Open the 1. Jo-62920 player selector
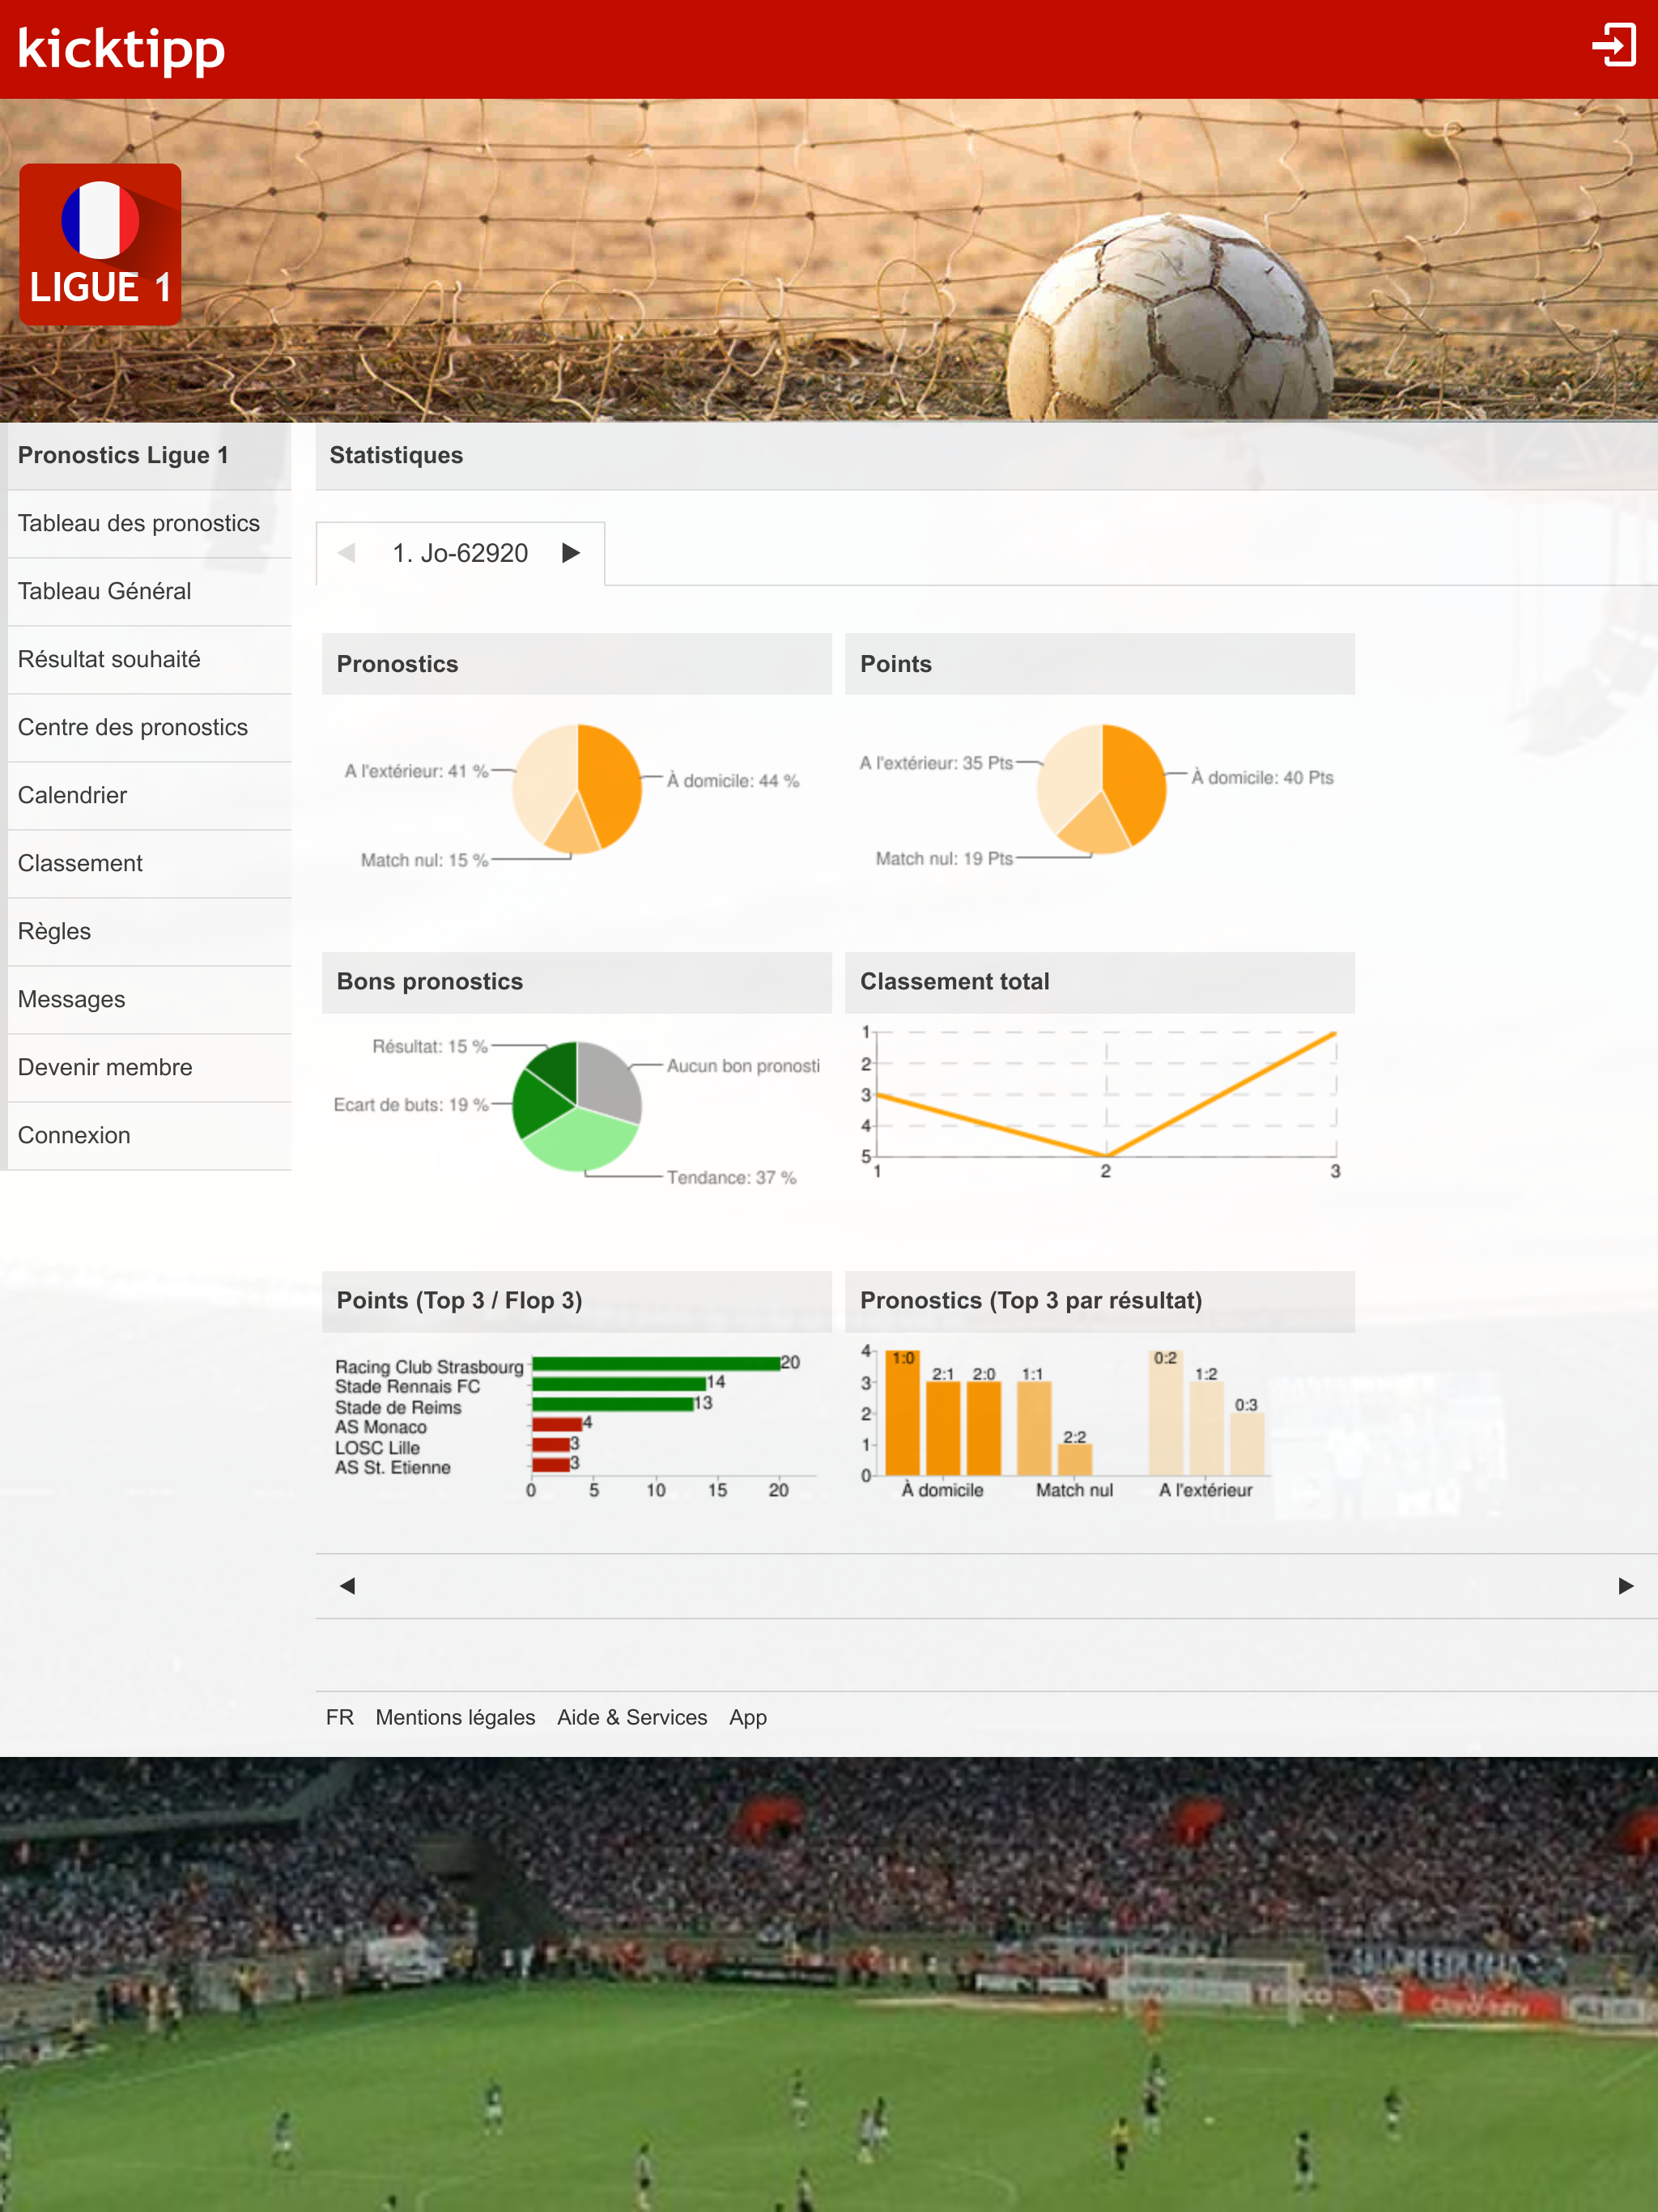The height and width of the screenshot is (2212, 1658). (x=460, y=553)
